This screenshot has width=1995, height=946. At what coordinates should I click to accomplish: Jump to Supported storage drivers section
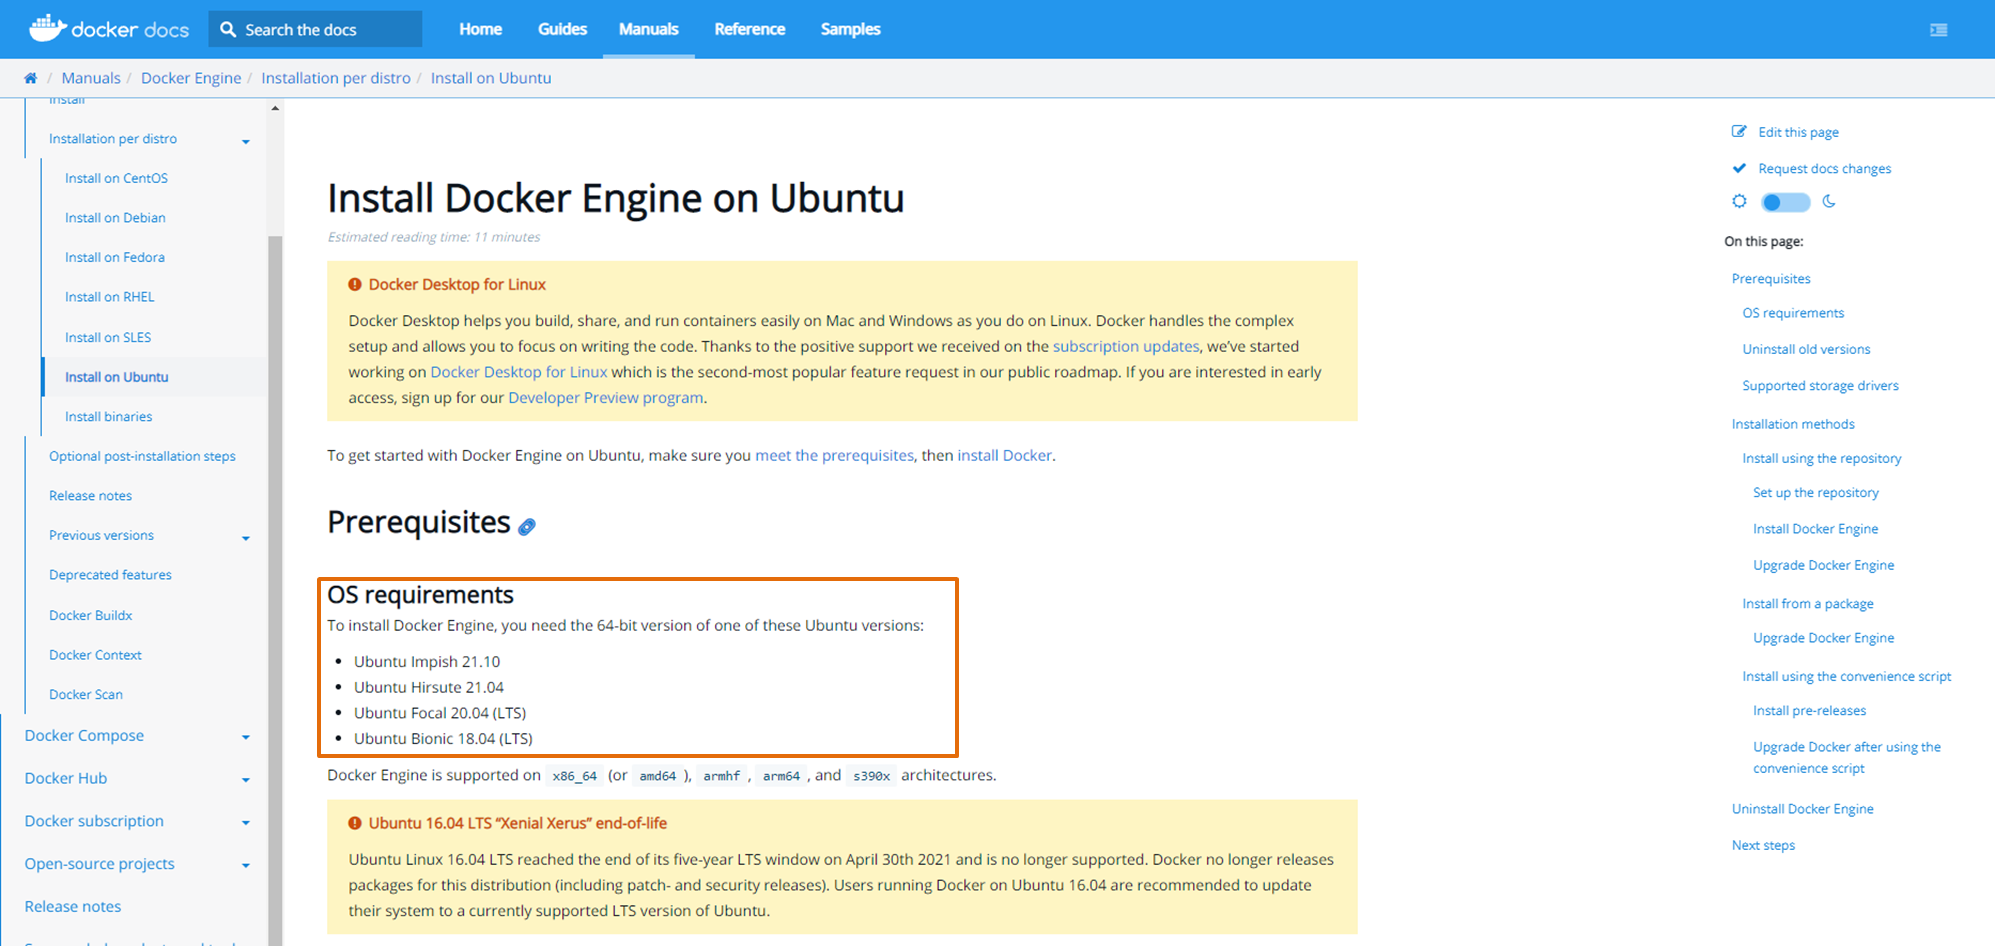[x=1820, y=386]
